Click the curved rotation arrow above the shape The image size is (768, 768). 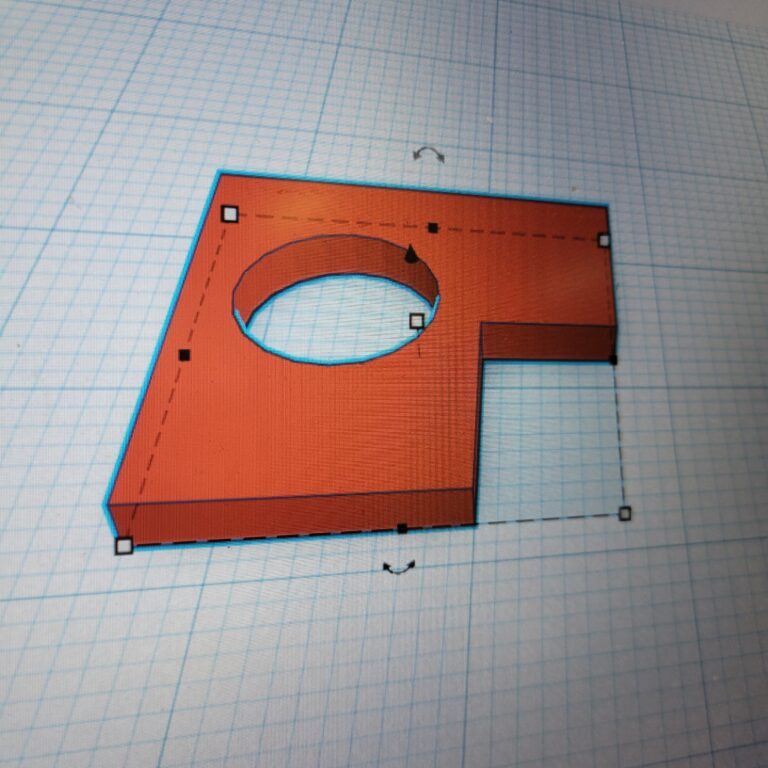429,154
